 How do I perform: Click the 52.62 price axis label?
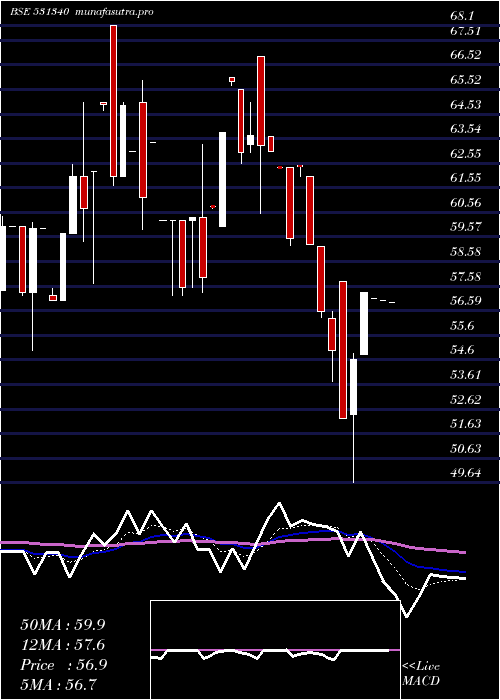[466, 399]
